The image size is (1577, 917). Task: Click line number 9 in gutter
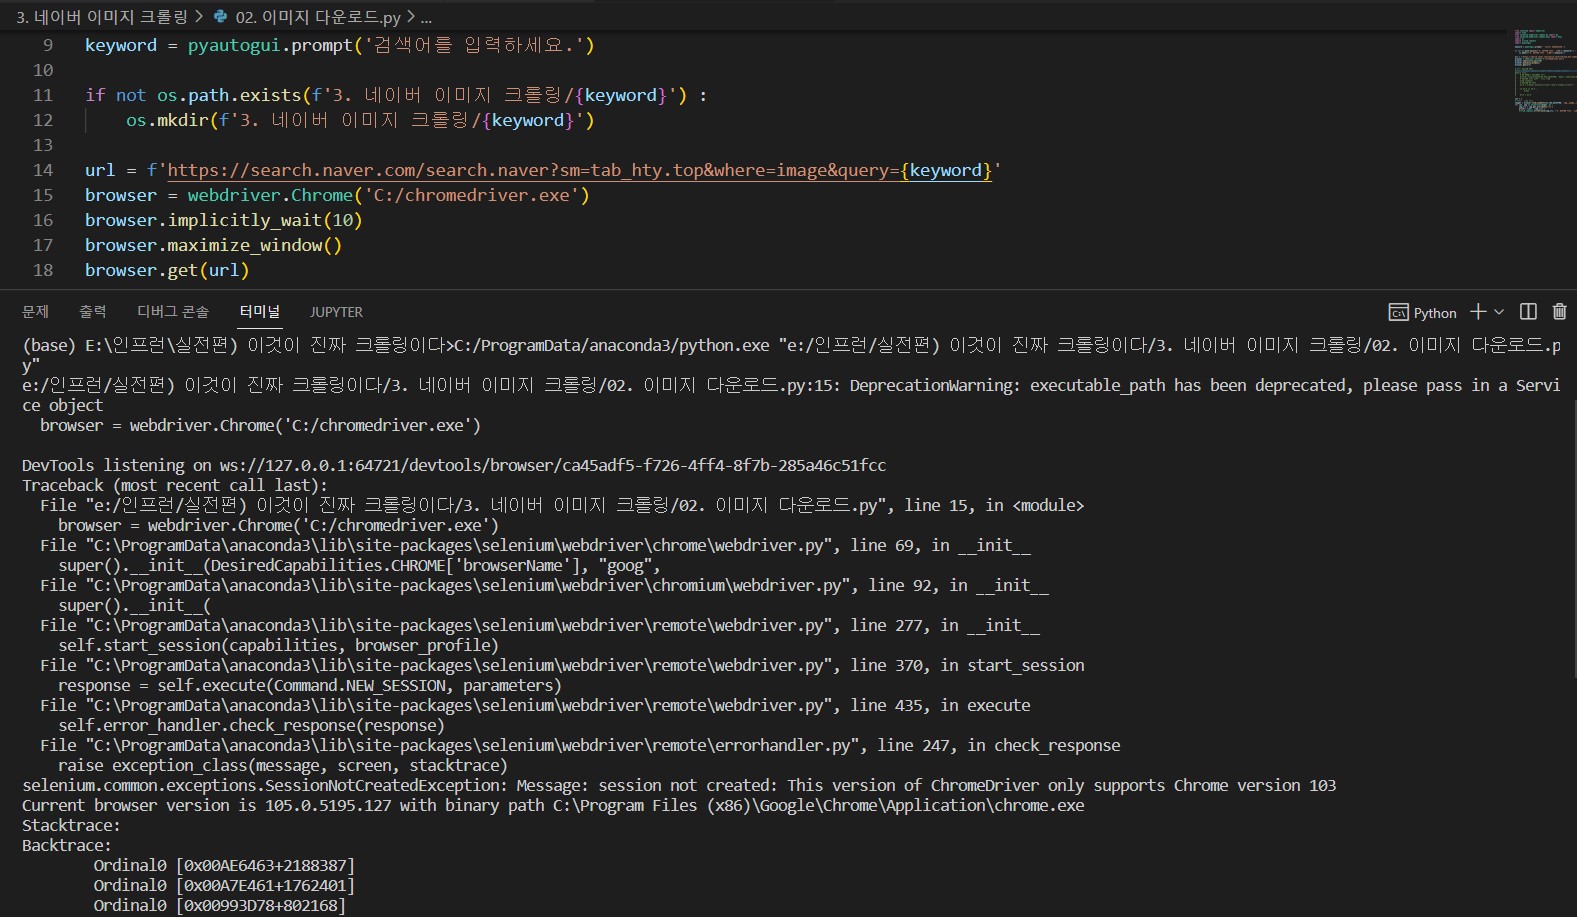point(48,45)
